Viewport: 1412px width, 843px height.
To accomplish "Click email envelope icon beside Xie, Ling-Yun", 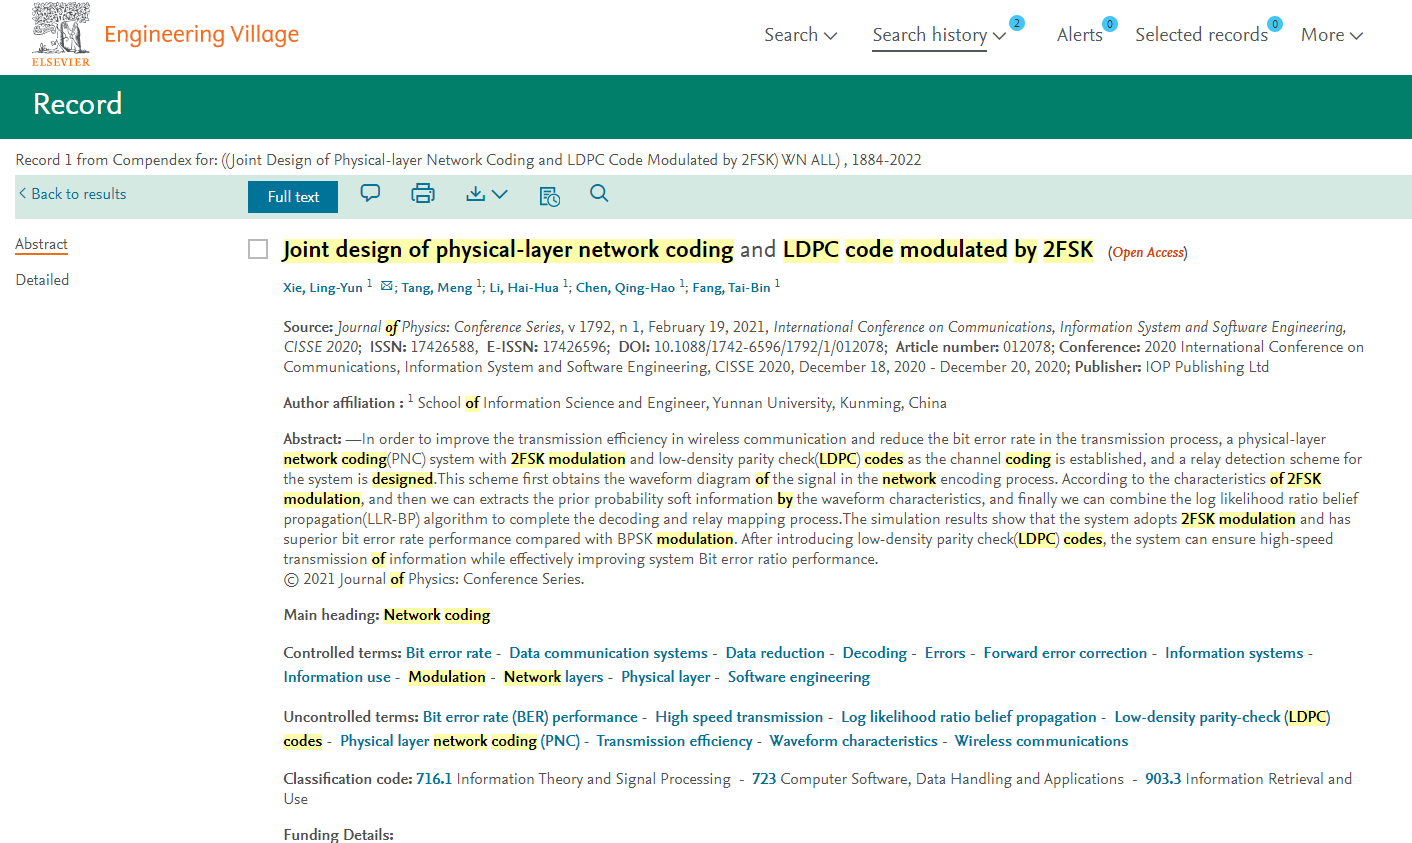I will pyautogui.click(x=387, y=286).
